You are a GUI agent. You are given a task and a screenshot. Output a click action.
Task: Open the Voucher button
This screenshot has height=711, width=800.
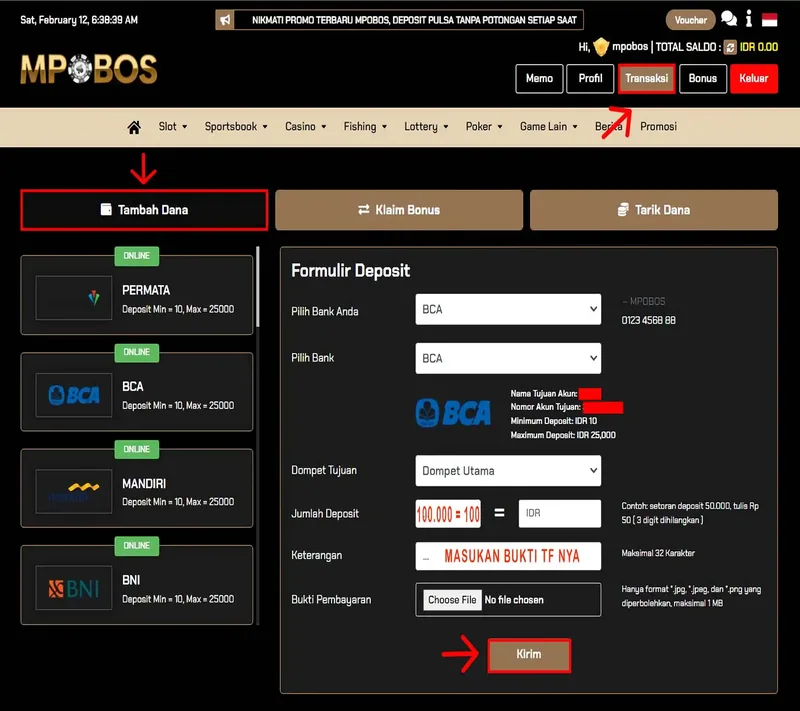[x=690, y=20]
